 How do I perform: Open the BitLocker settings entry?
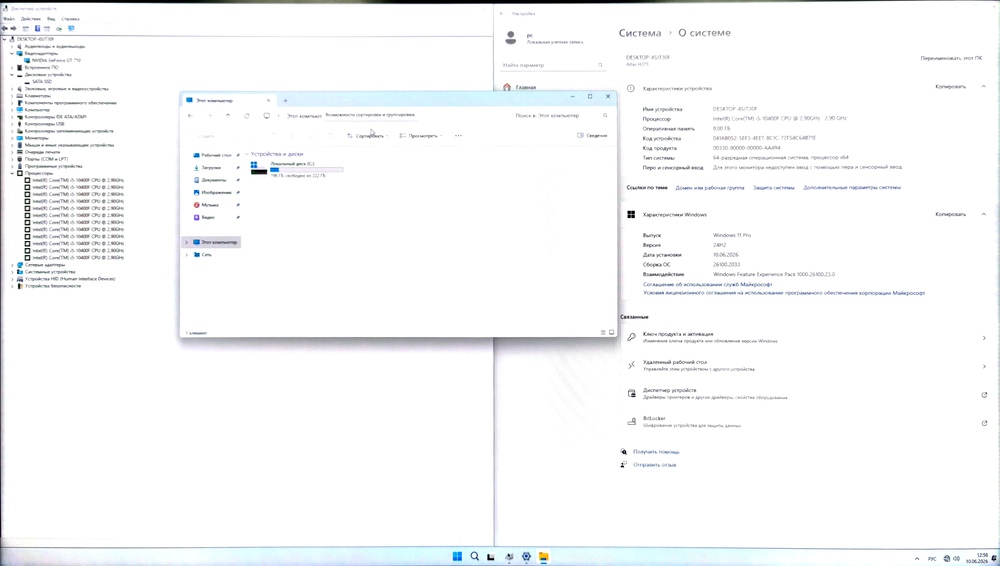tap(809, 422)
